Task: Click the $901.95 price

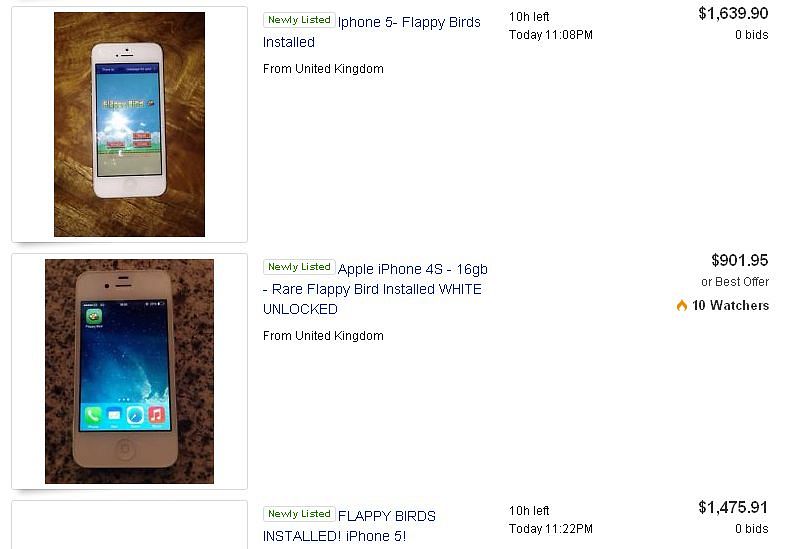Action: point(740,260)
